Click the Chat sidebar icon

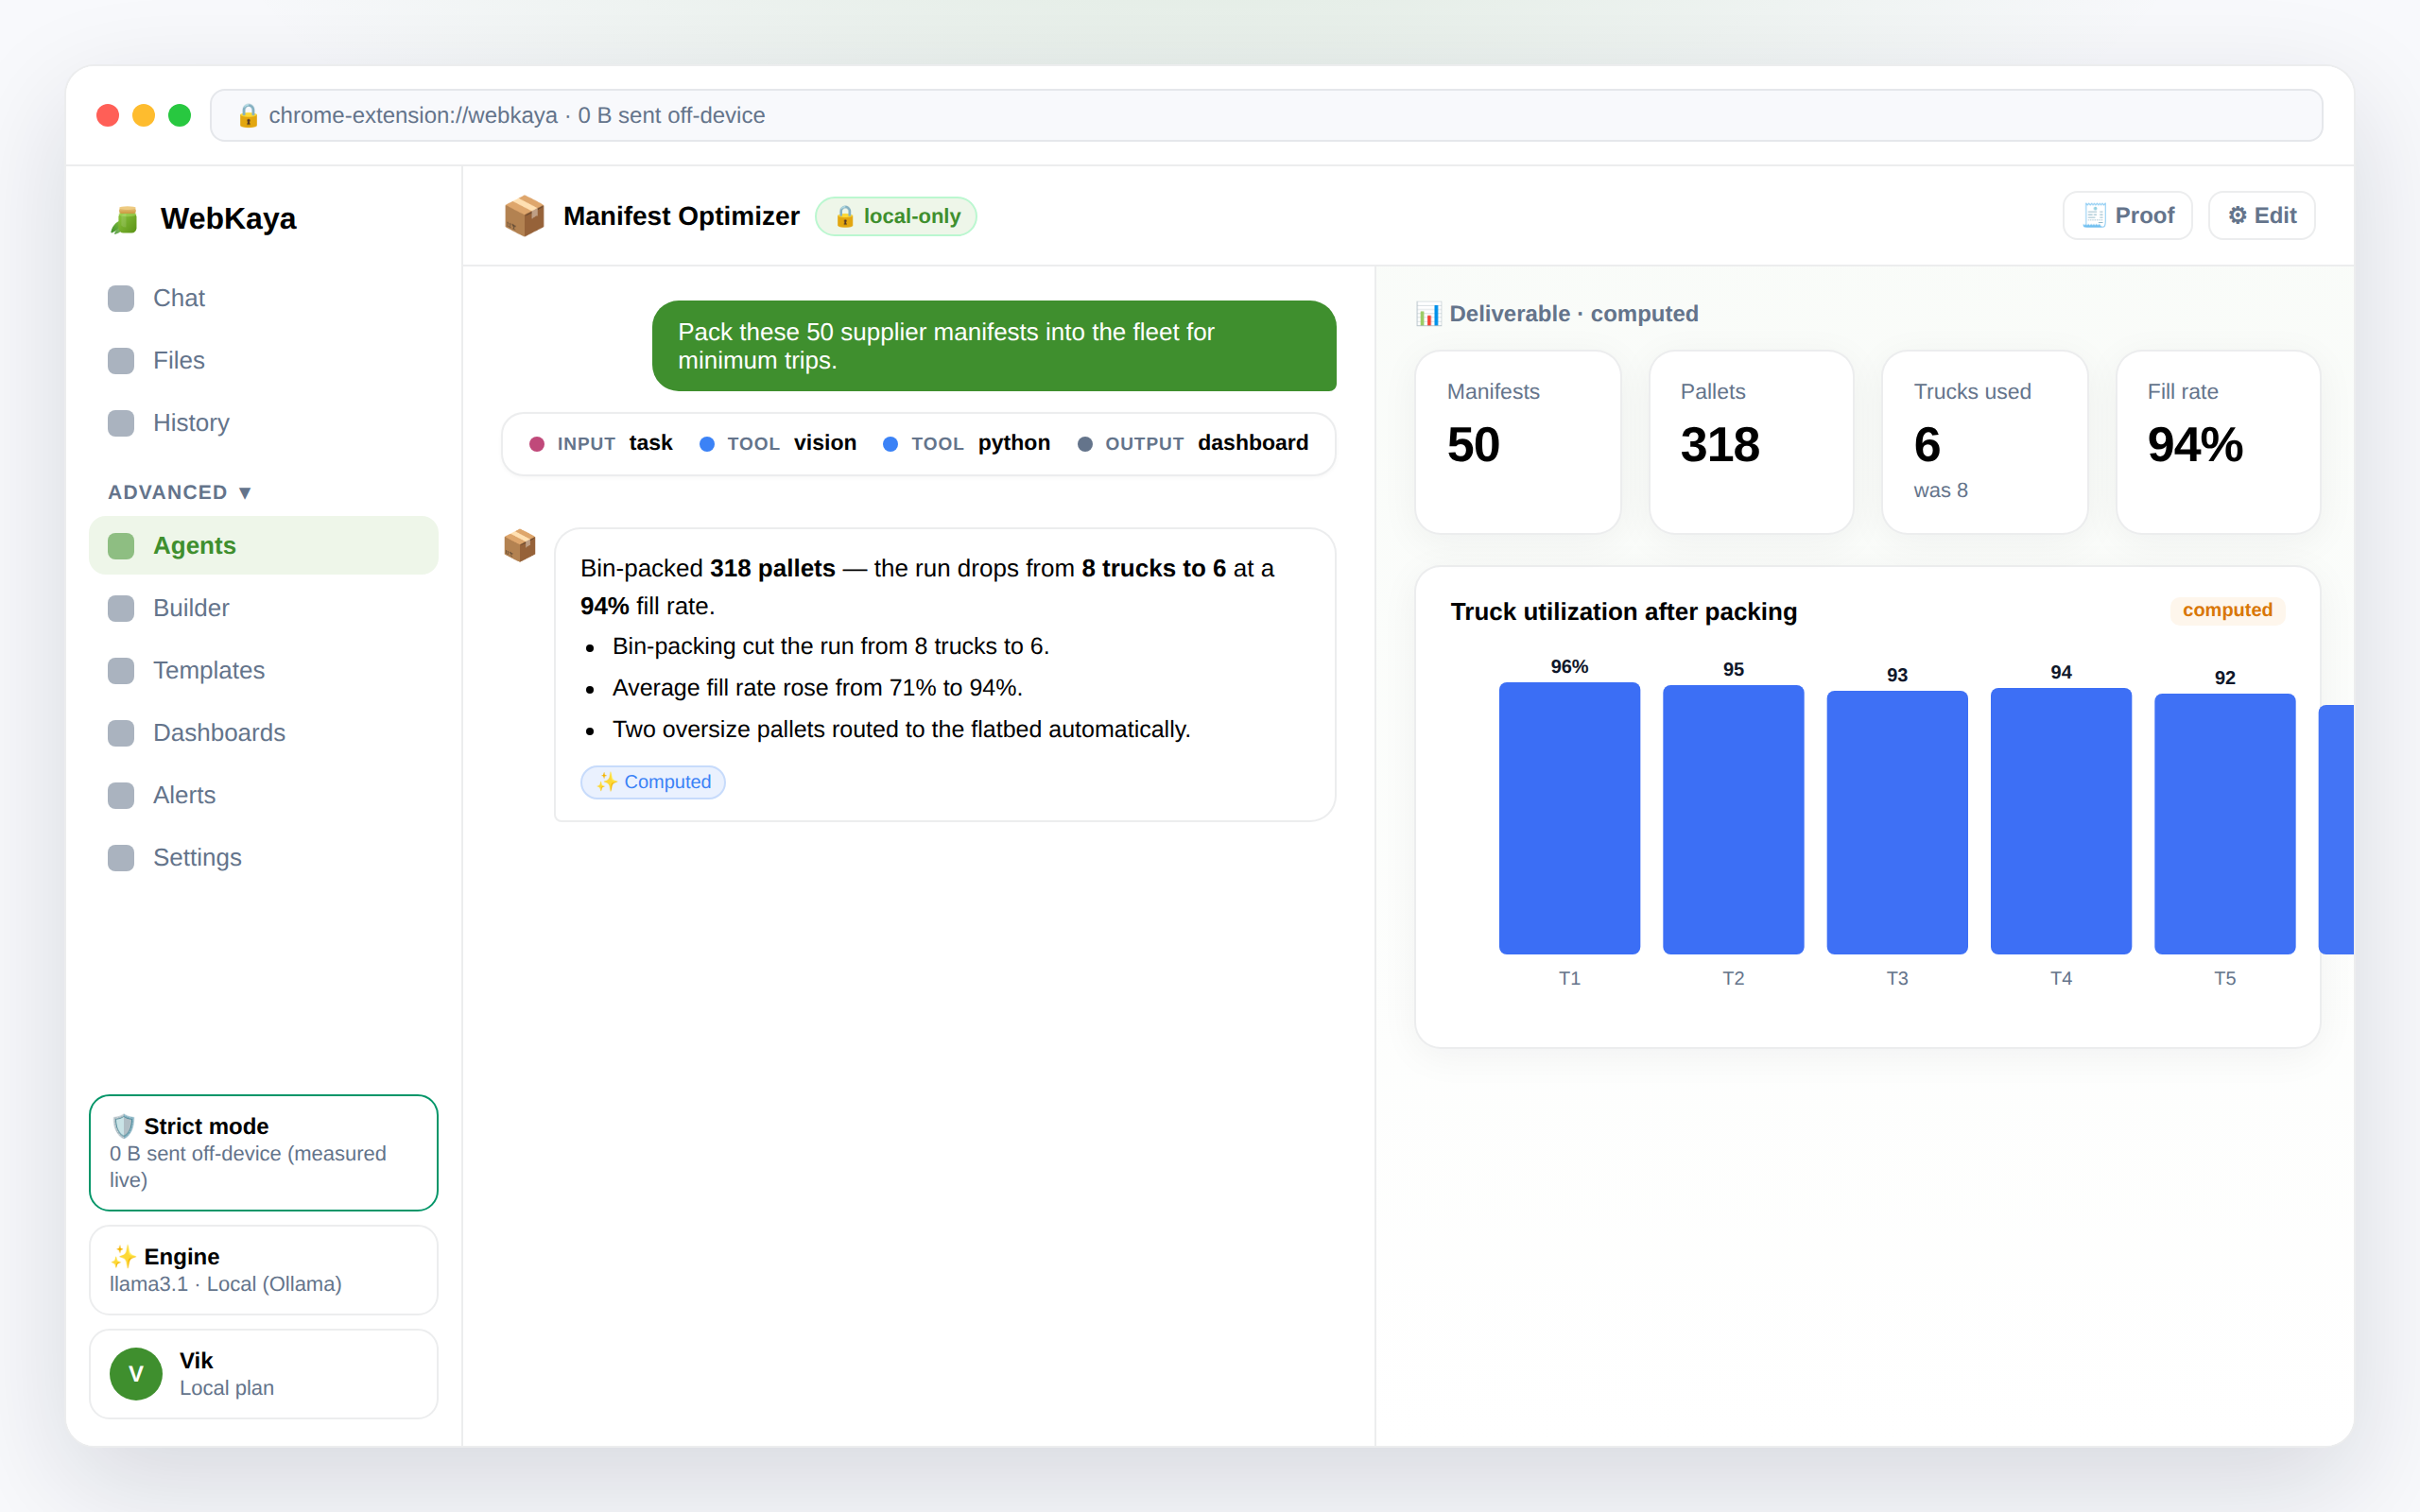pyautogui.click(x=121, y=299)
